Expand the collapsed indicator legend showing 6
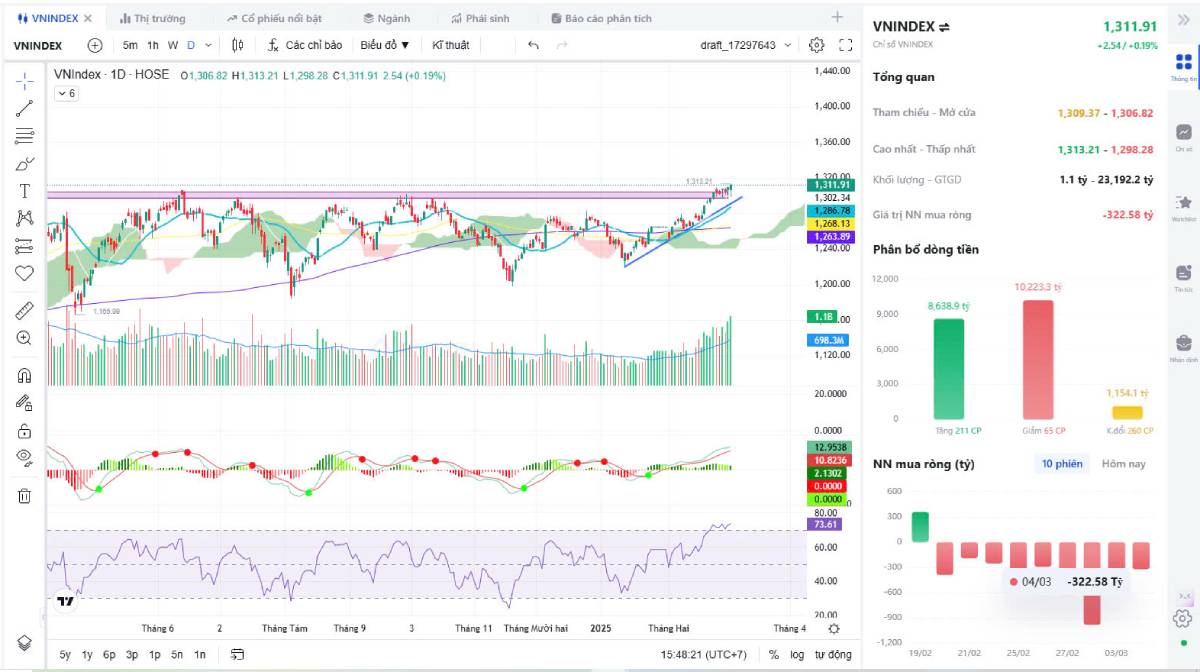This screenshot has height=672, width=1200. (66, 93)
